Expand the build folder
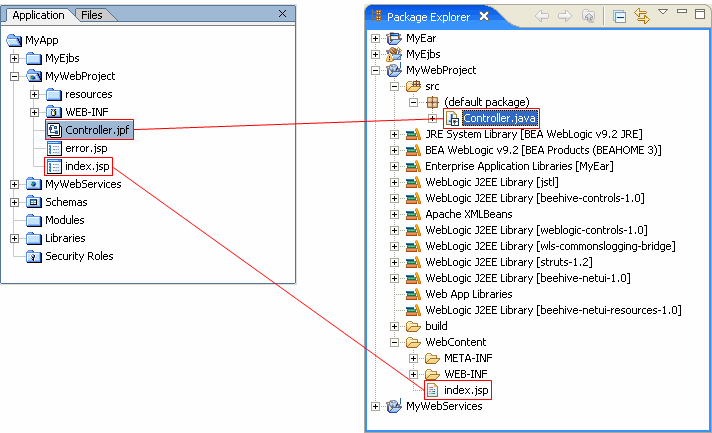 tap(394, 326)
